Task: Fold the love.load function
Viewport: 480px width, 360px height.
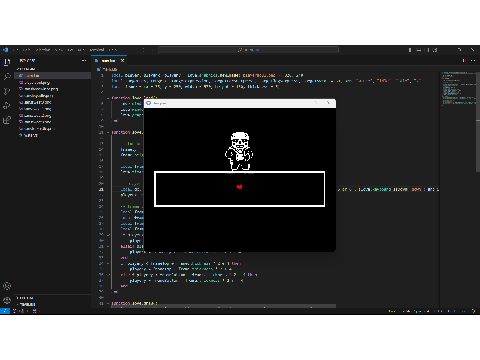Action: point(108,98)
